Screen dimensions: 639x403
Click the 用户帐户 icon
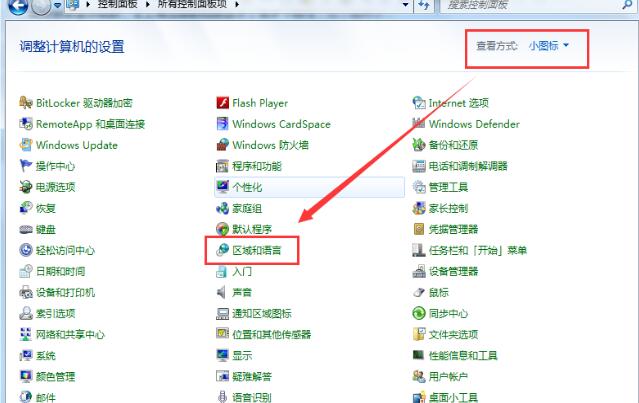pos(419,376)
